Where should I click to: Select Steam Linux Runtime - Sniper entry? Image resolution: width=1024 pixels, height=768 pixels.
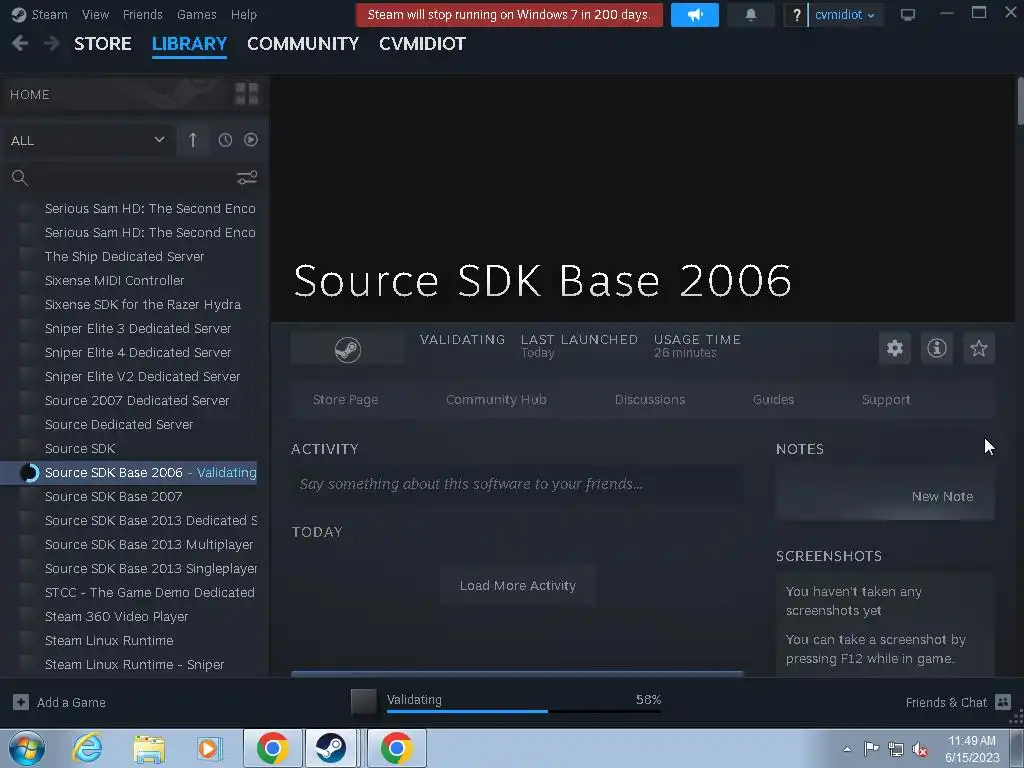coord(134,665)
